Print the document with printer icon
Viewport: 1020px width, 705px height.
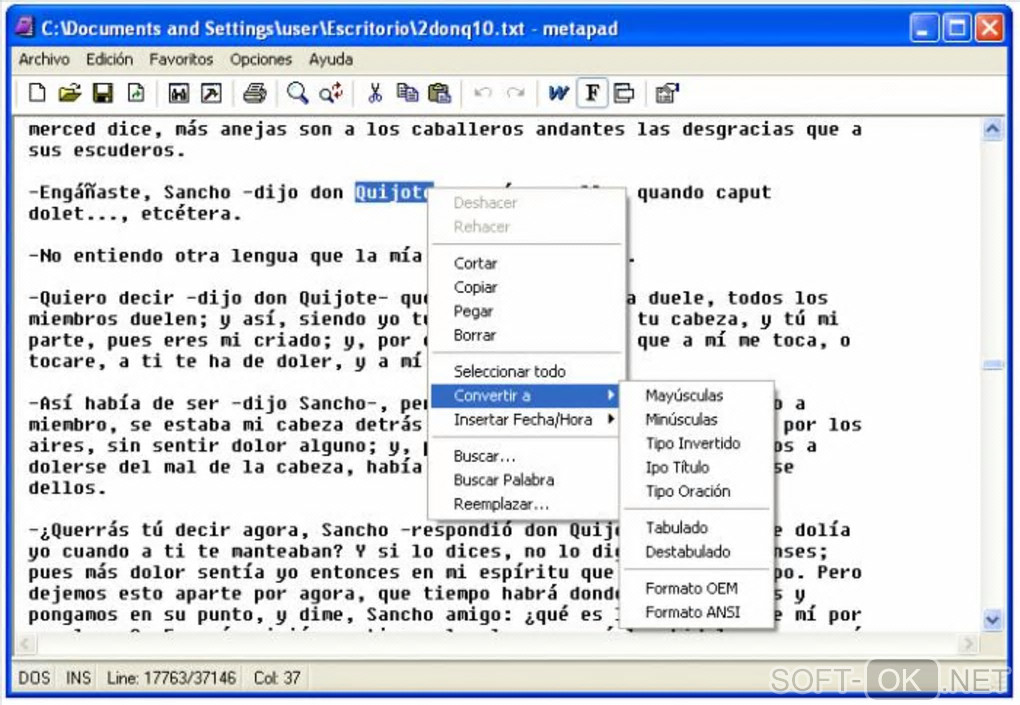(254, 94)
